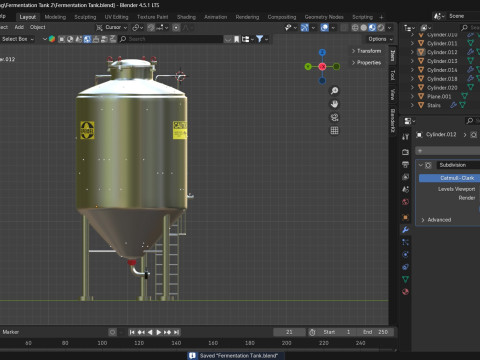Switch to the Modeling workspace tab
The image size is (480, 360).
(55, 17)
